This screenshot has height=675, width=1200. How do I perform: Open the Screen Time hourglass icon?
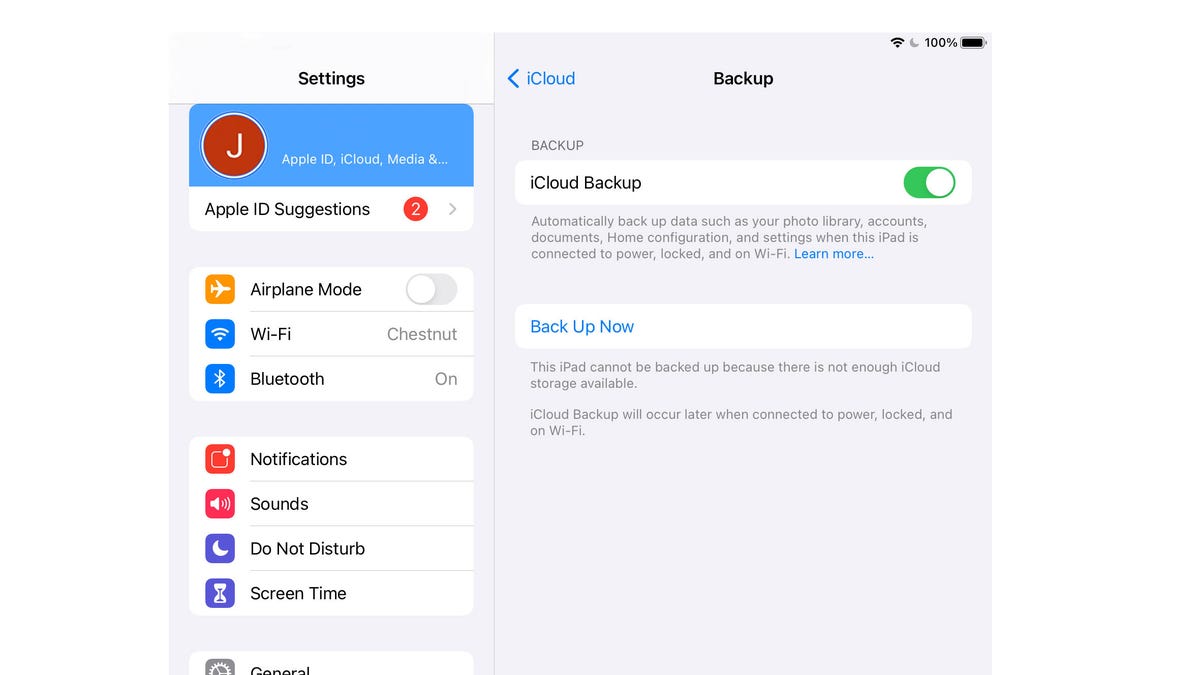click(x=220, y=593)
